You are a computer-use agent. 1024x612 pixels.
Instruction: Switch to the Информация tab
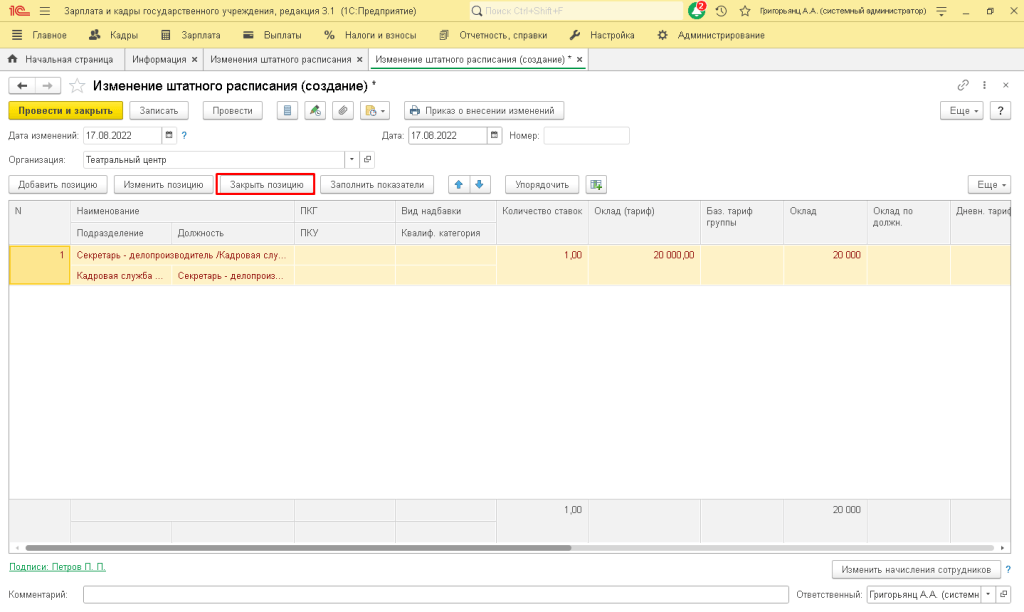[x=160, y=60]
